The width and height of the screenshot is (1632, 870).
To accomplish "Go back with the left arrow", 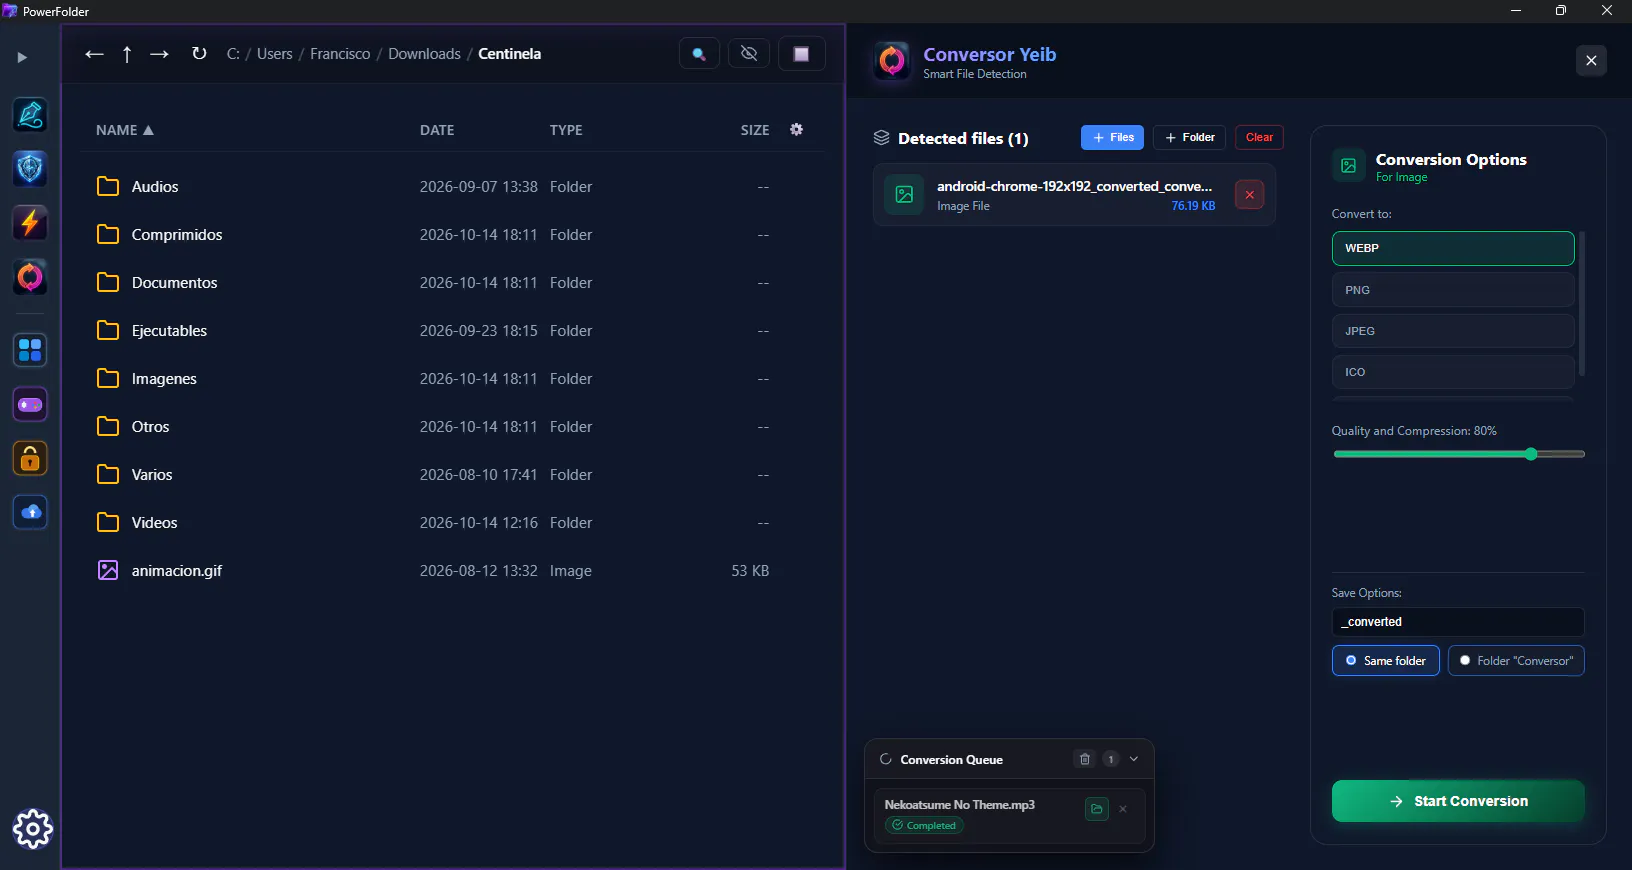I will coord(94,54).
